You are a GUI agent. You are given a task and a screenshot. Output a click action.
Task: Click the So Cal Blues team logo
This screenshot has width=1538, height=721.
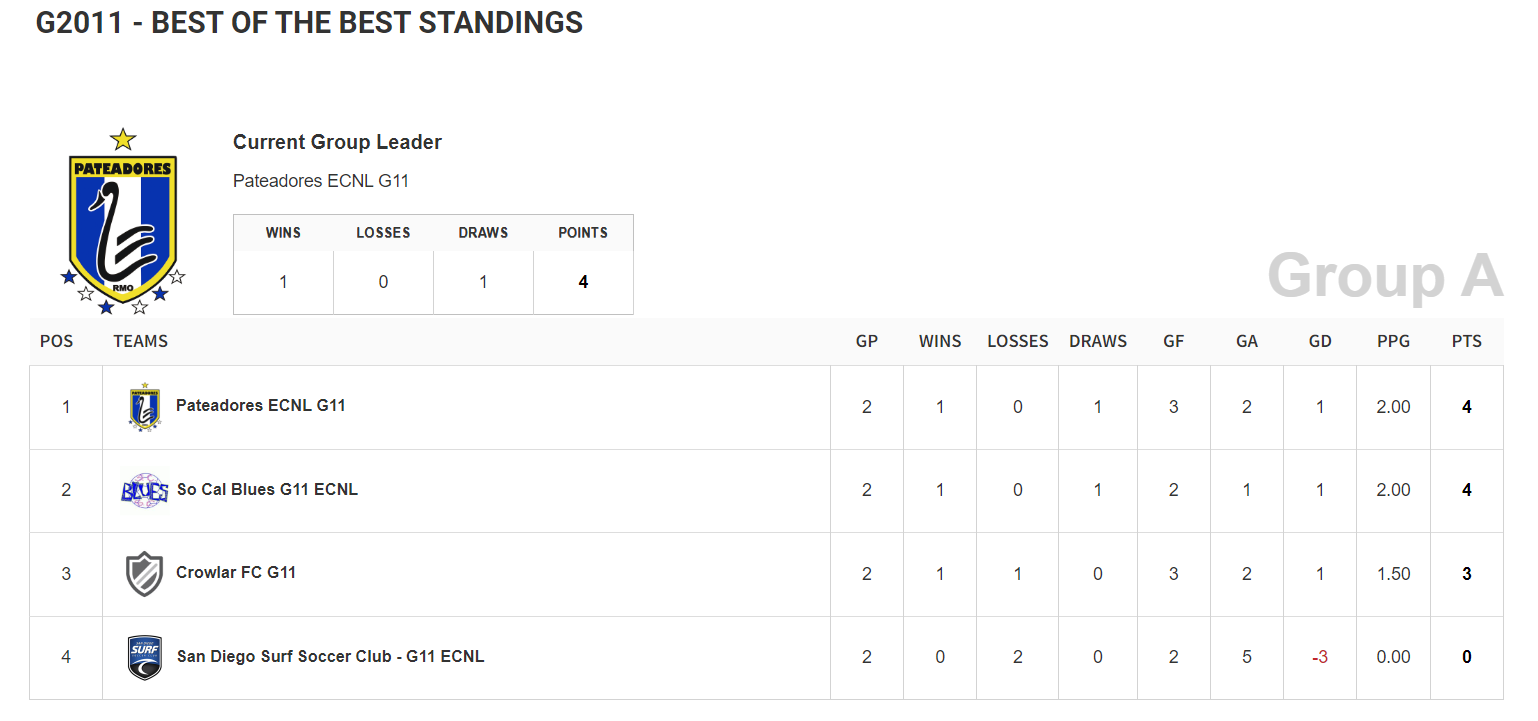point(144,491)
